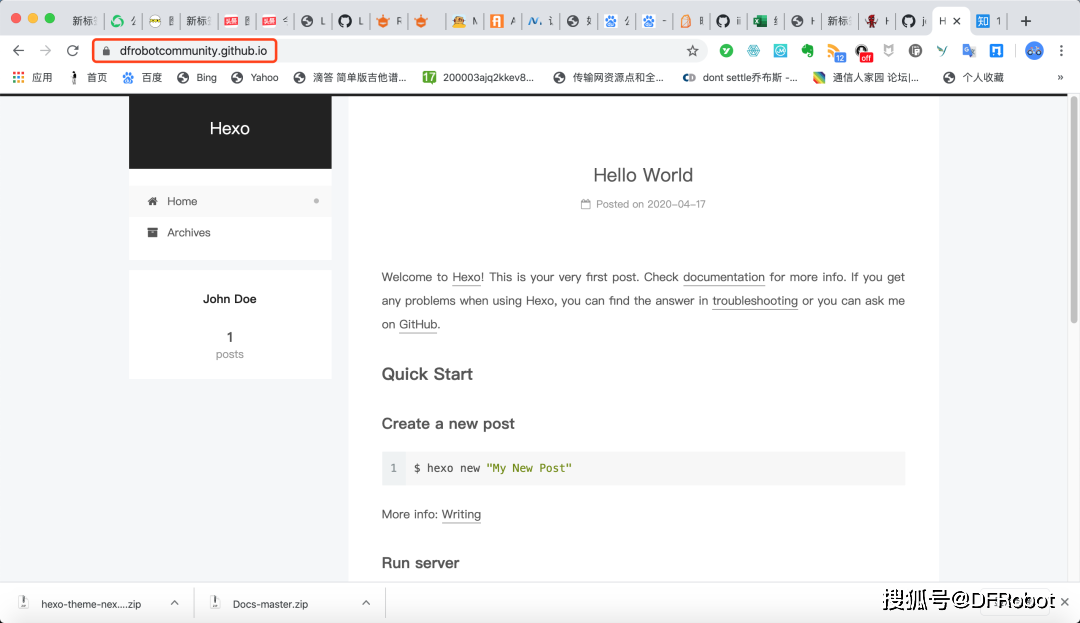Select the Home menu item in sidebar
This screenshot has width=1080, height=623.
coord(230,201)
